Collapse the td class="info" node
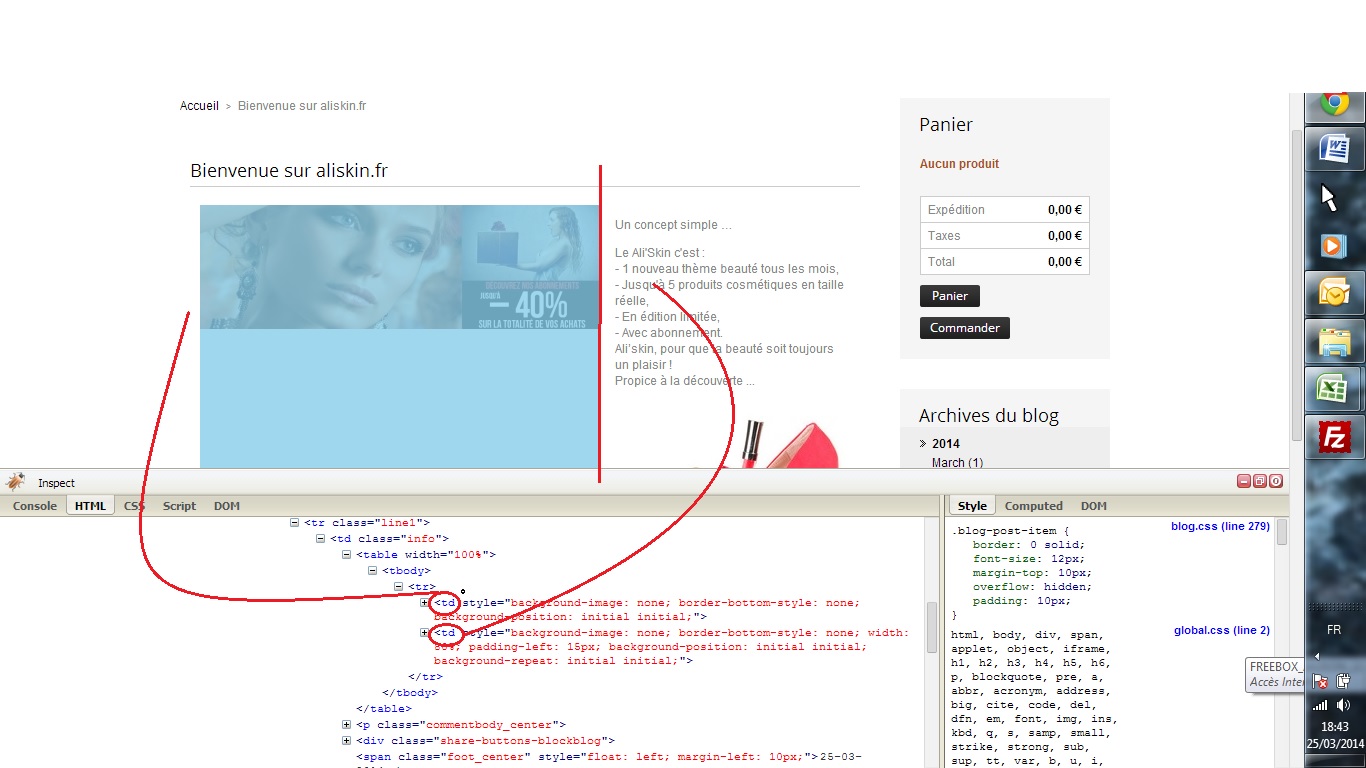The width and height of the screenshot is (1366, 768). 321,538
